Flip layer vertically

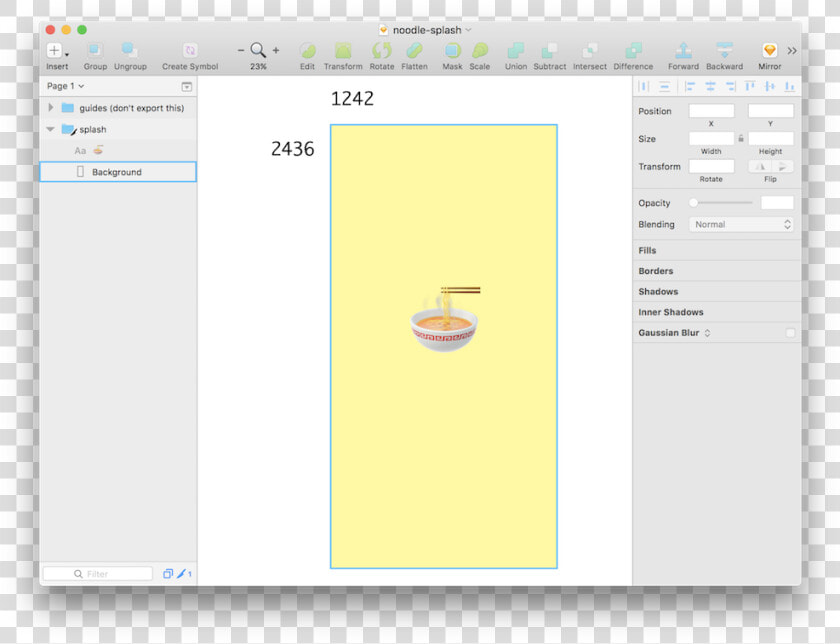click(782, 167)
